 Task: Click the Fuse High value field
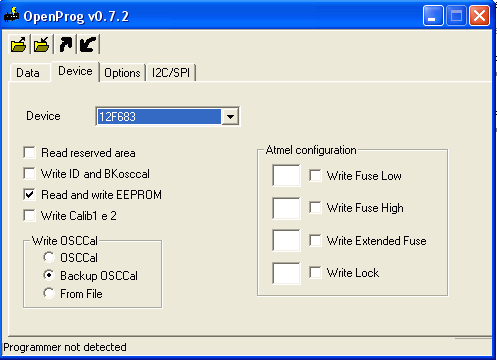[x=286, y=208]
